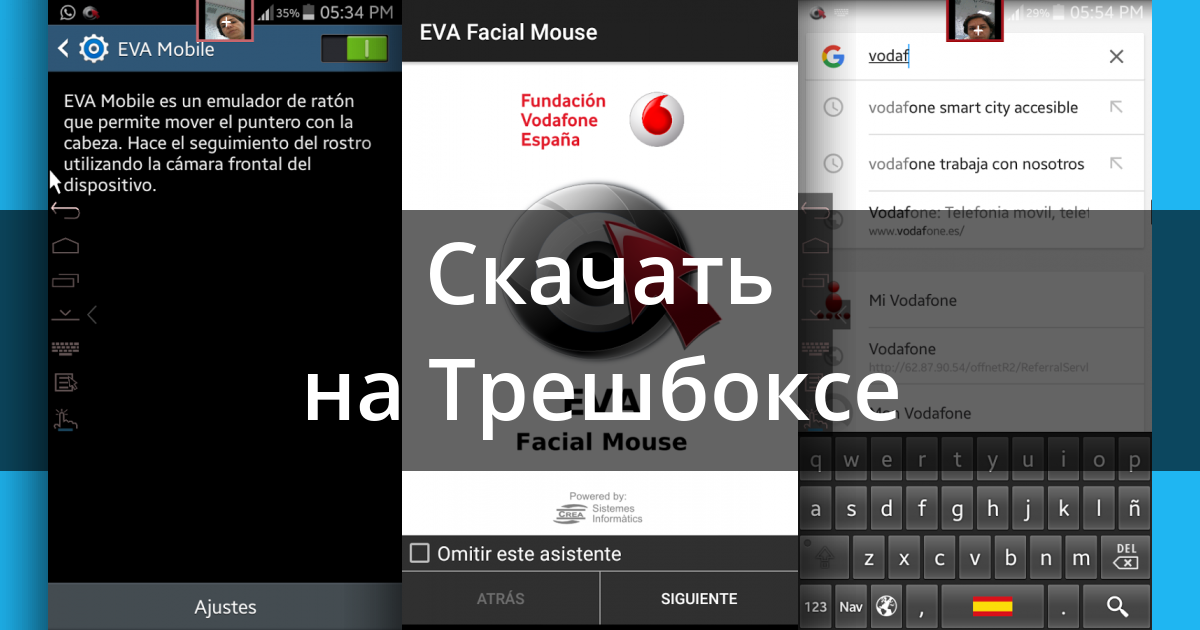Screen dimensions: 1200x630
Task: Open the Ajustes button at bottom
Action: (225, 607)
